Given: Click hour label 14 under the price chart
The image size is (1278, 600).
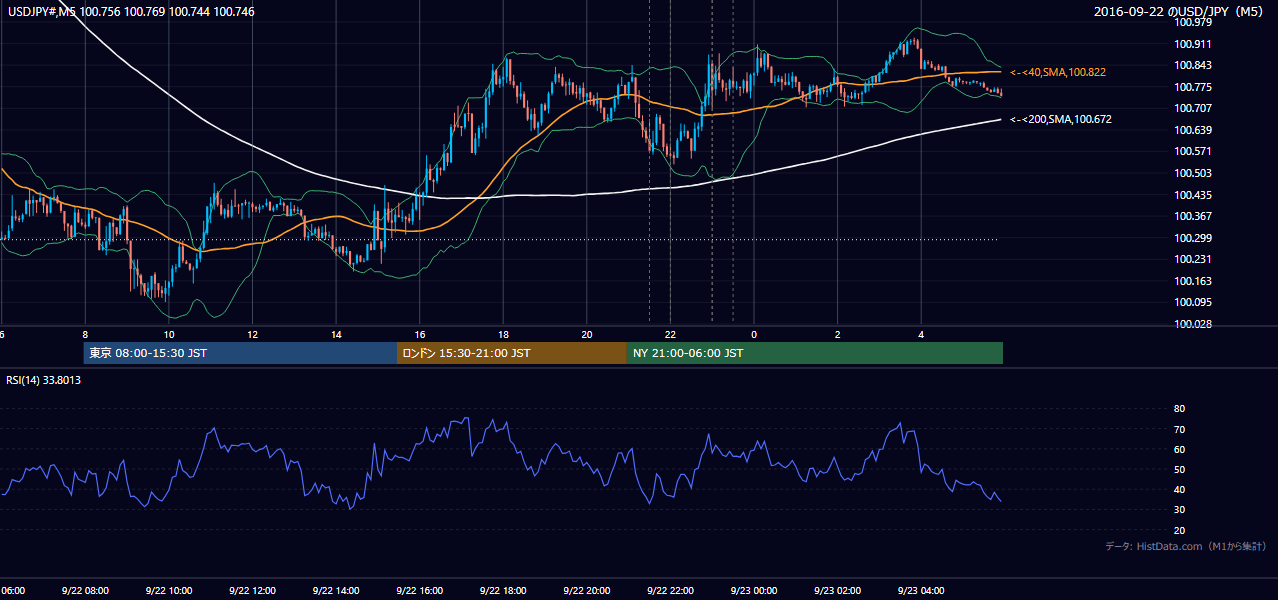Looking at the screenshot, I should [x=336, y=335].
